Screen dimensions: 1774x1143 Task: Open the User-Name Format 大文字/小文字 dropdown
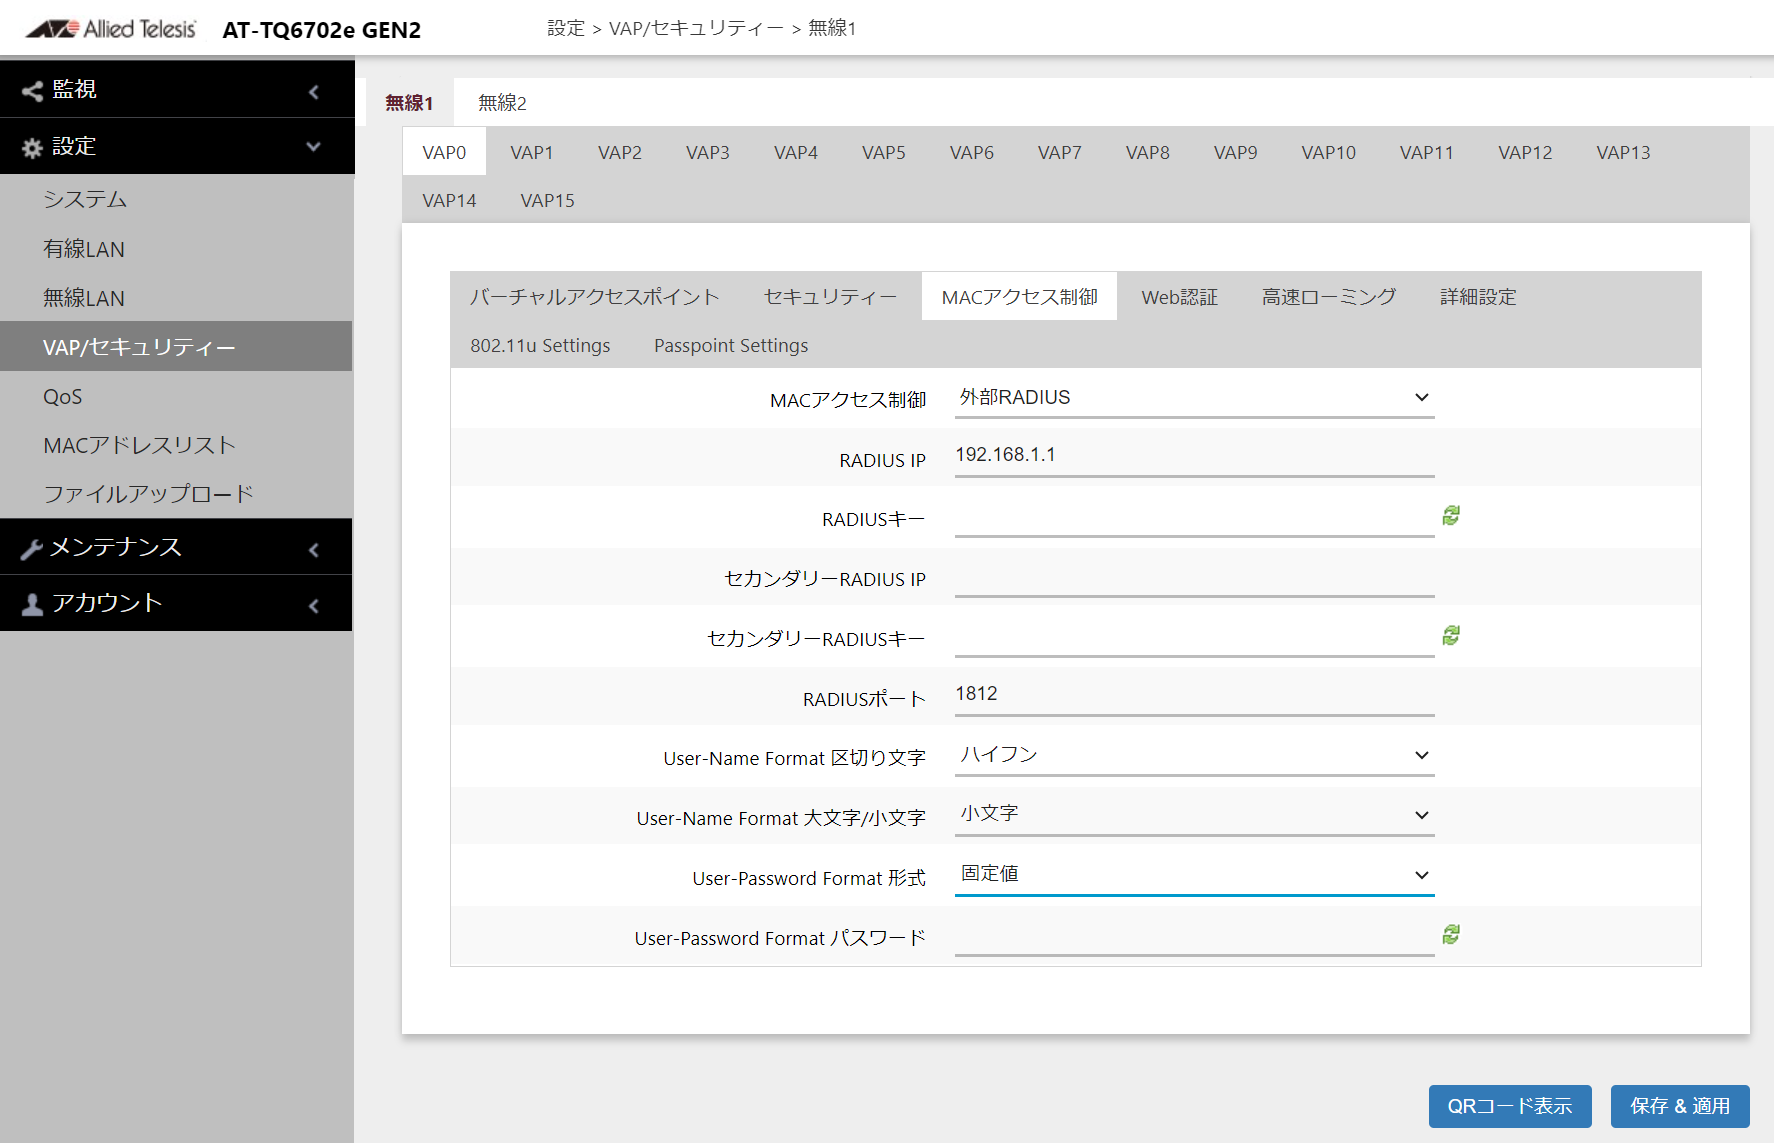pyautogui.click(x=1194, y=815)
